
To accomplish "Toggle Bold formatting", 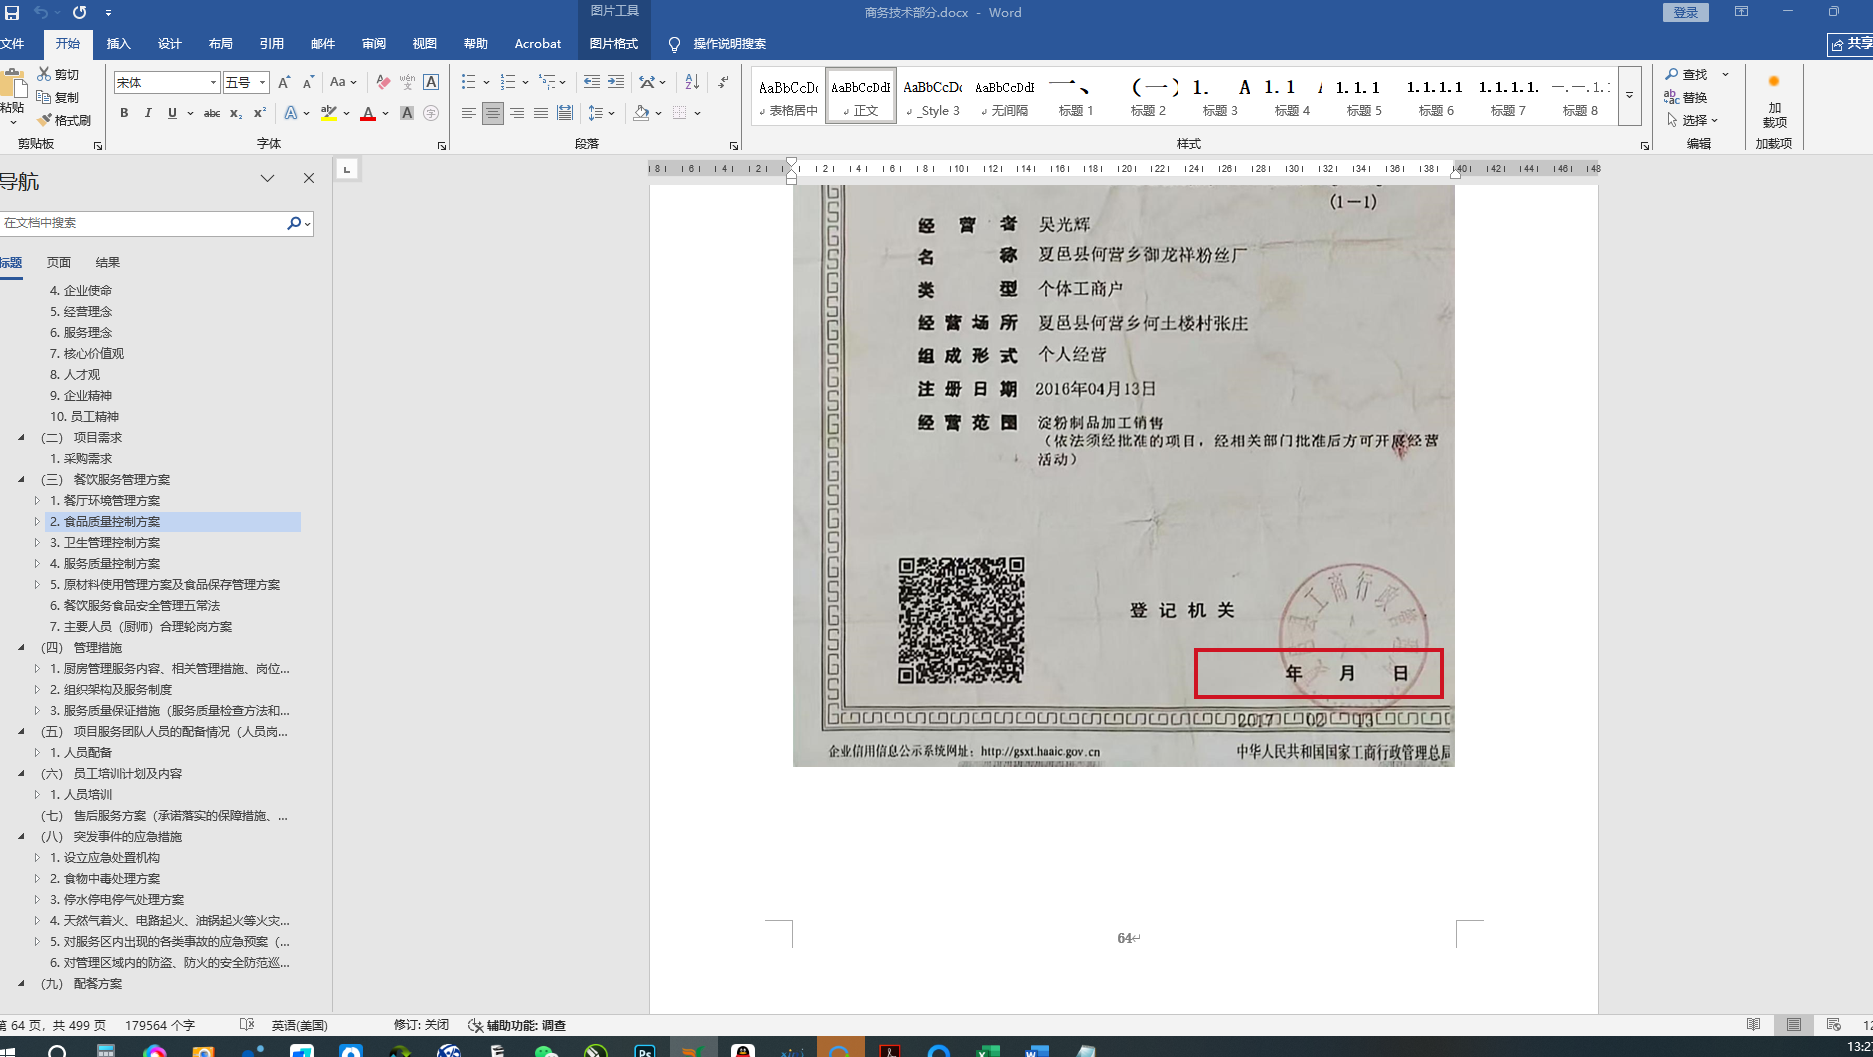I will [124, 113].
